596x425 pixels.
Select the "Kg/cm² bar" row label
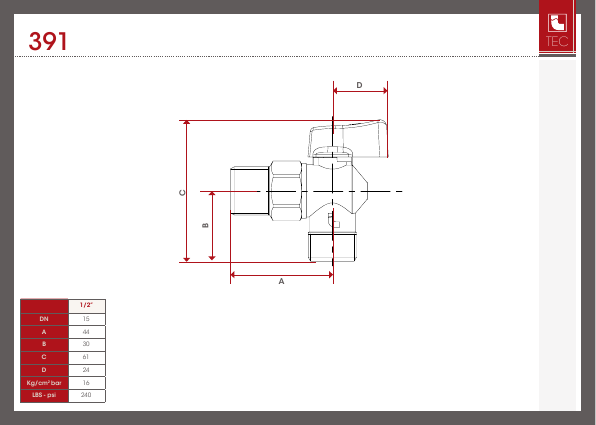tap(44, 383)
